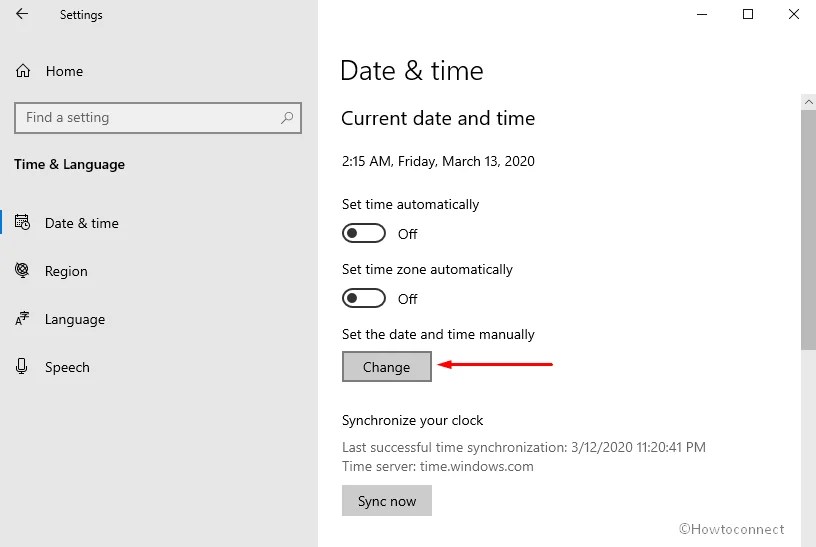Viewport: 816px width, 547px height.
Task: Click the Sync now button
Action: click(x=387, y=501)
